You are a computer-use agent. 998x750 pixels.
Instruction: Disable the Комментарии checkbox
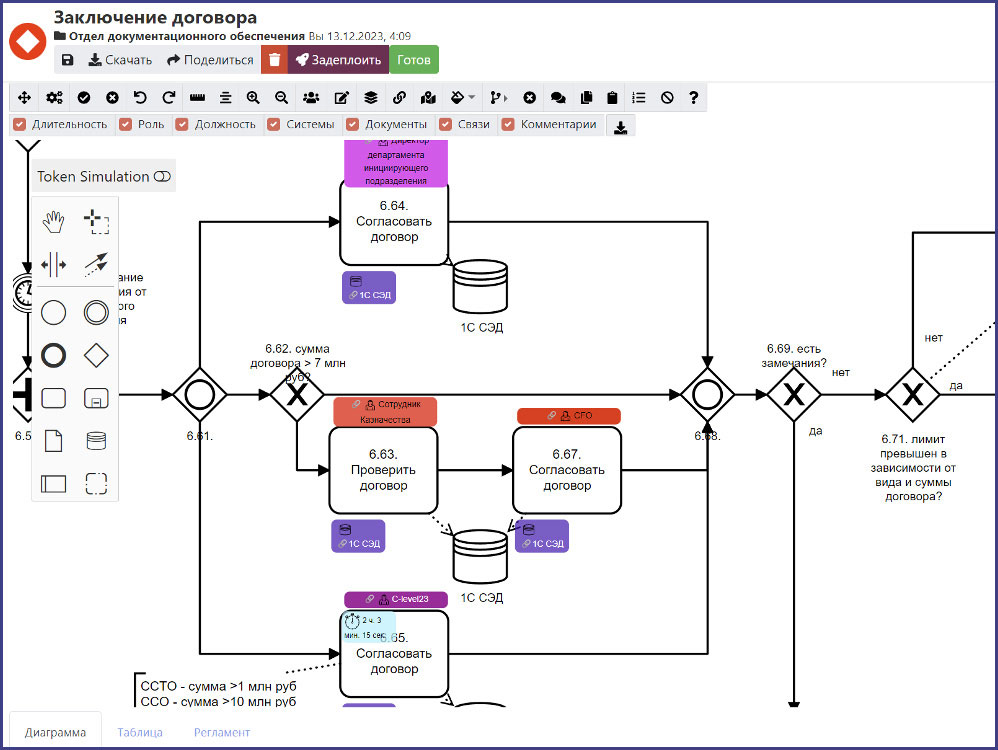point(508,125)
